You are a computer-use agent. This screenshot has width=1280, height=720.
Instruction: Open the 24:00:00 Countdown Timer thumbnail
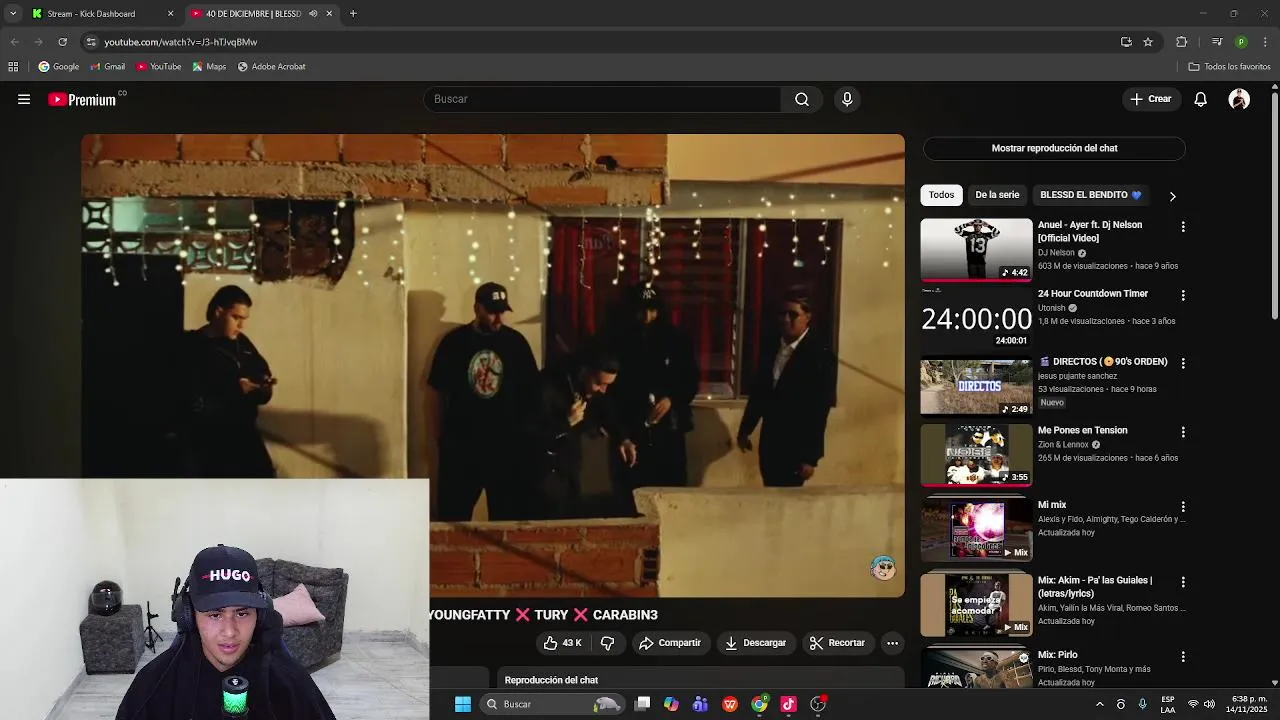[976, 318]
